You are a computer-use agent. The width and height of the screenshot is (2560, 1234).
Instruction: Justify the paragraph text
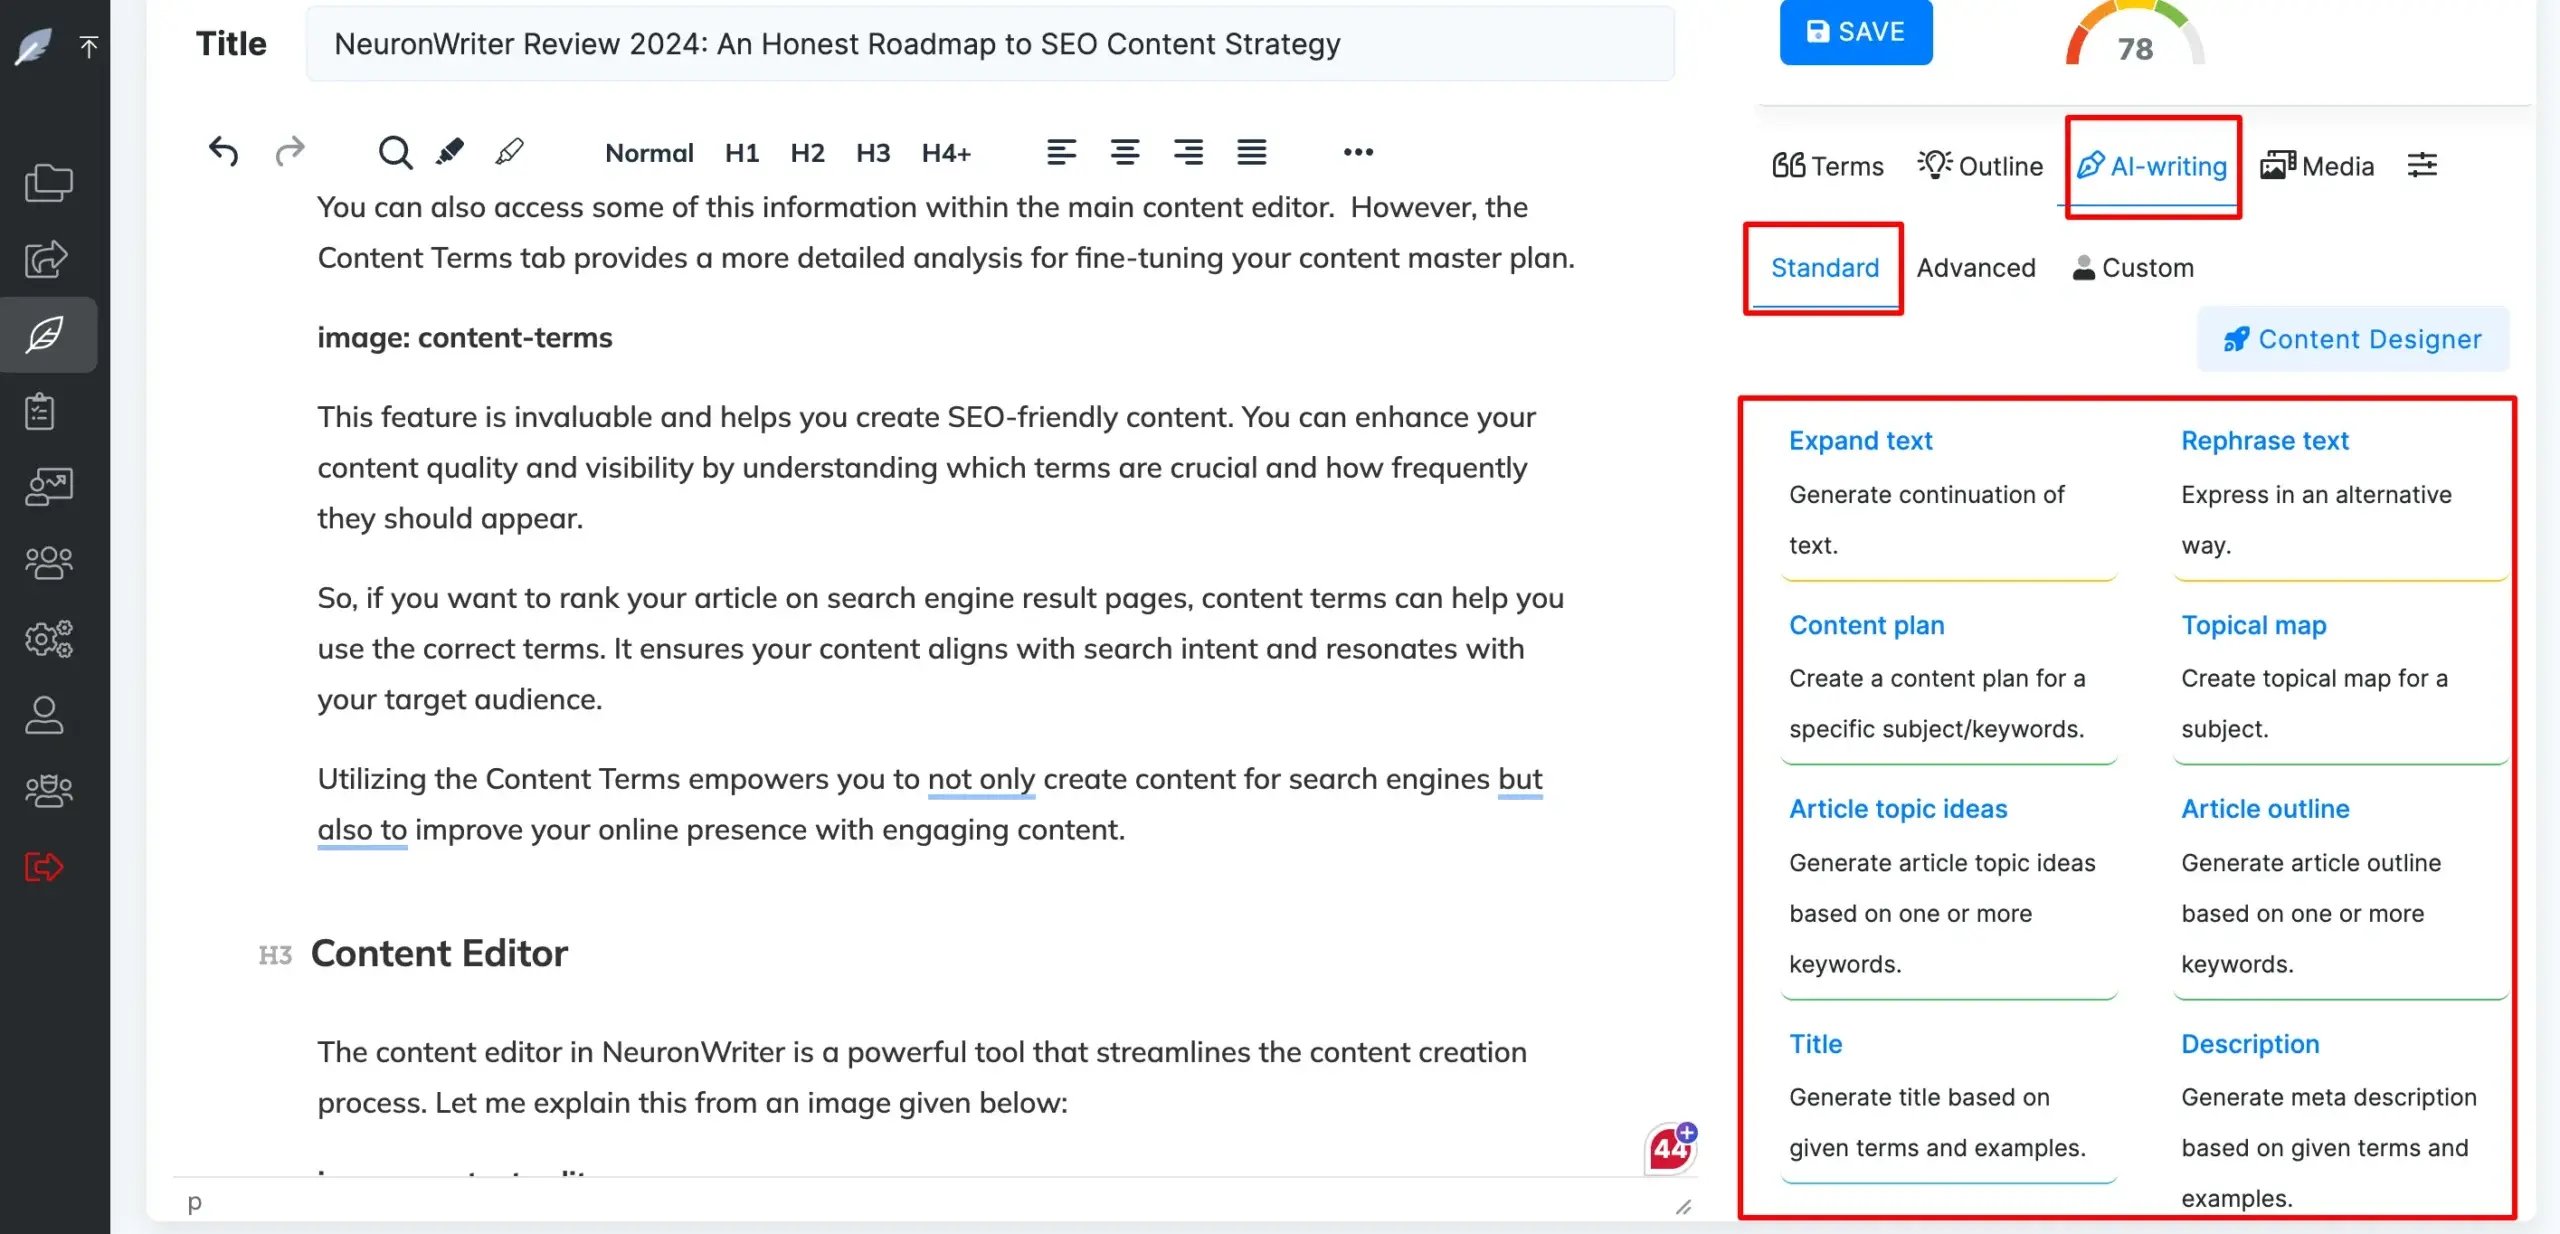point(1251,152)
